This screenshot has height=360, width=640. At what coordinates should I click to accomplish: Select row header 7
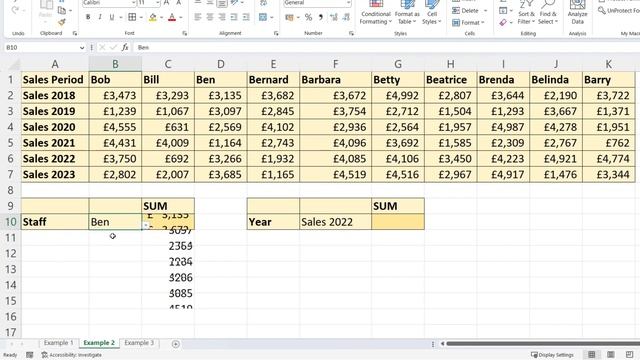coord(10,174)
